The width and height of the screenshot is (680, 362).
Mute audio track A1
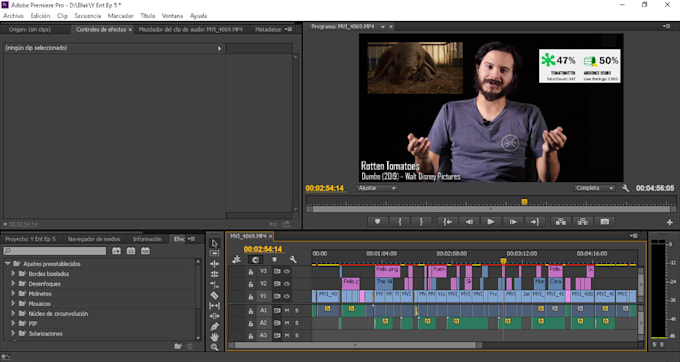287,310
